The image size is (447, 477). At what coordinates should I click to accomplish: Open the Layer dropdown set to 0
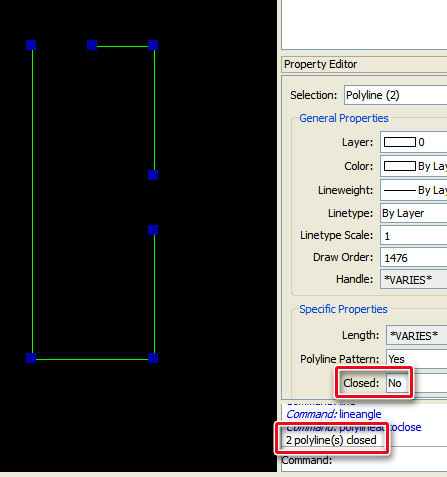point(414,142)
